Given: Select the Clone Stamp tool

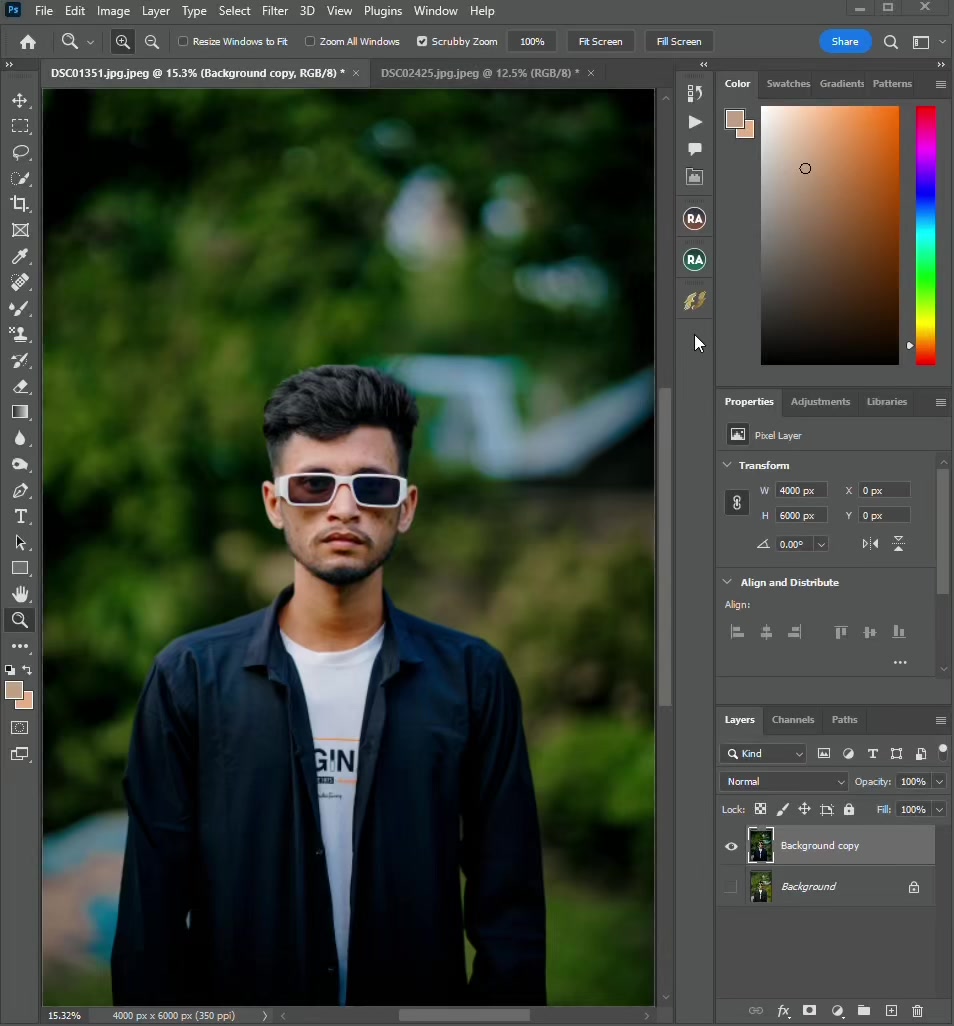Looking at the screenshot, I should coord(20,334).
